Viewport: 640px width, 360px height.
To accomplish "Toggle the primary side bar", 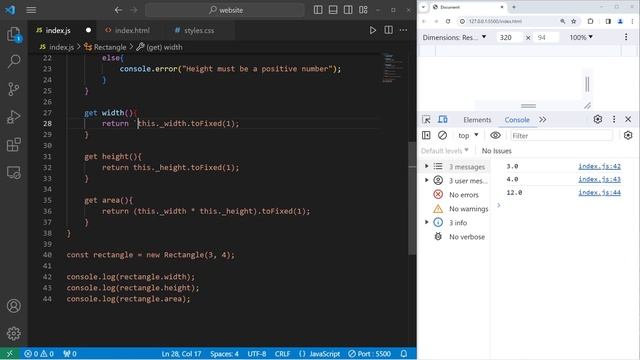I will tap(318, 10).
